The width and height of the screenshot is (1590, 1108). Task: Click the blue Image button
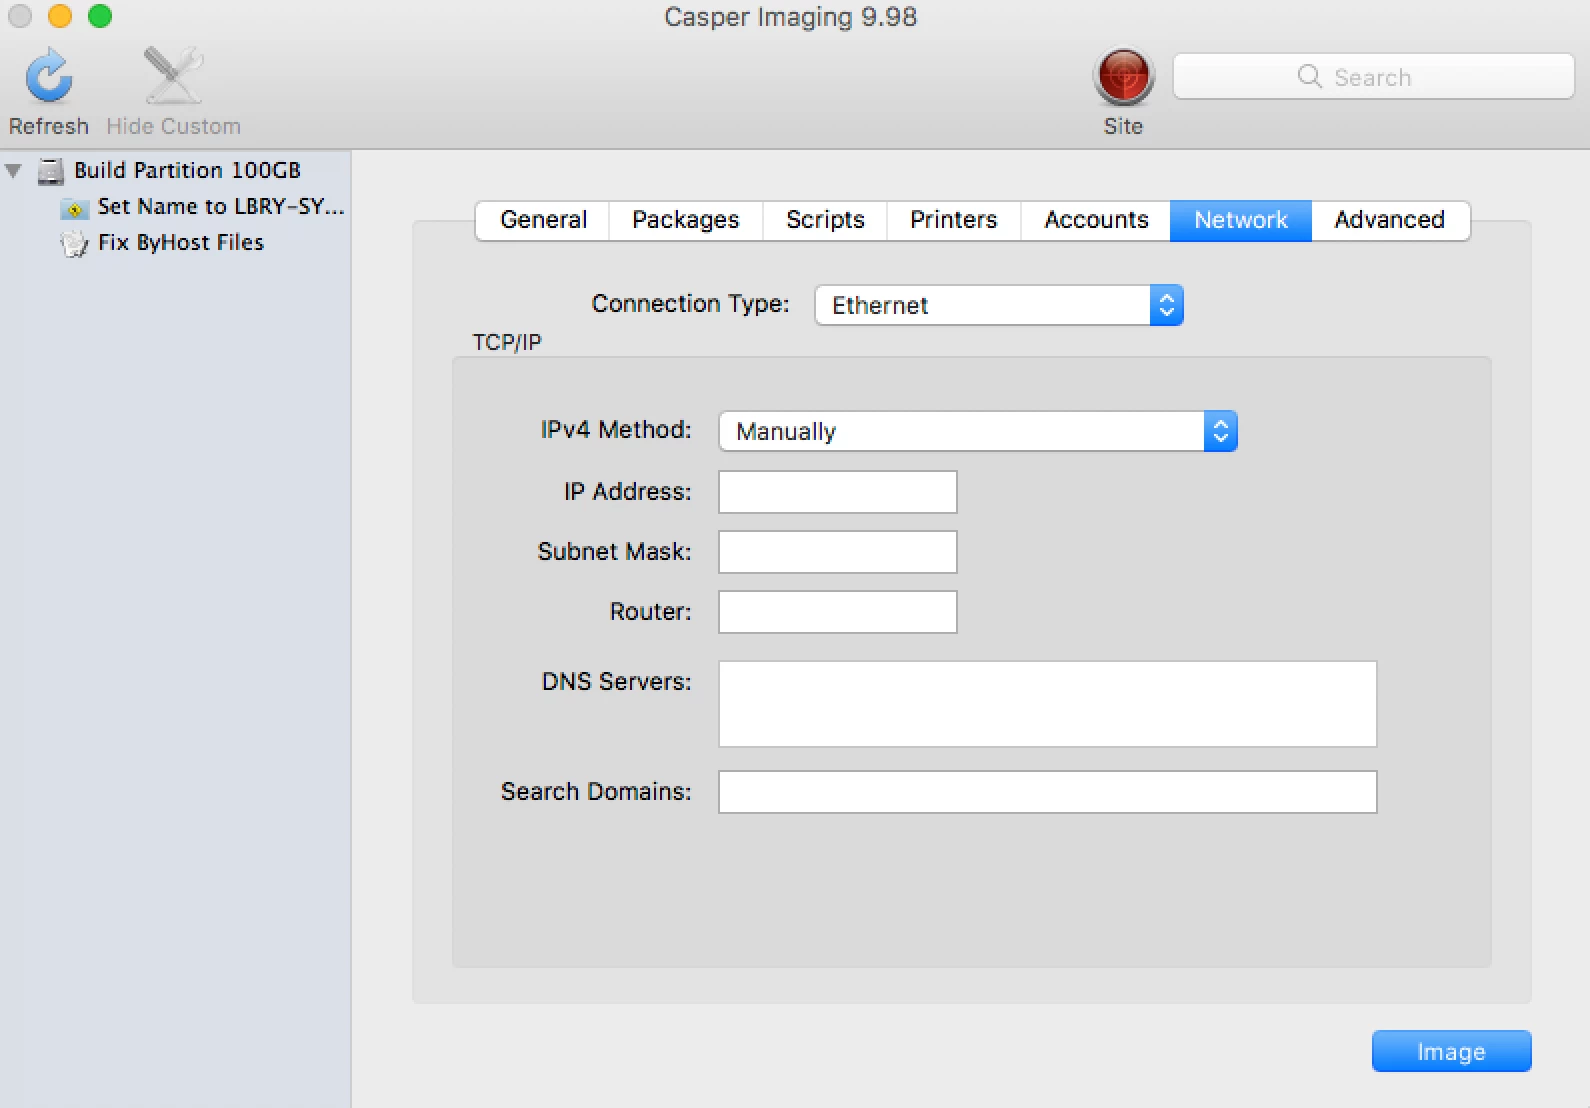[1451, 1051]
